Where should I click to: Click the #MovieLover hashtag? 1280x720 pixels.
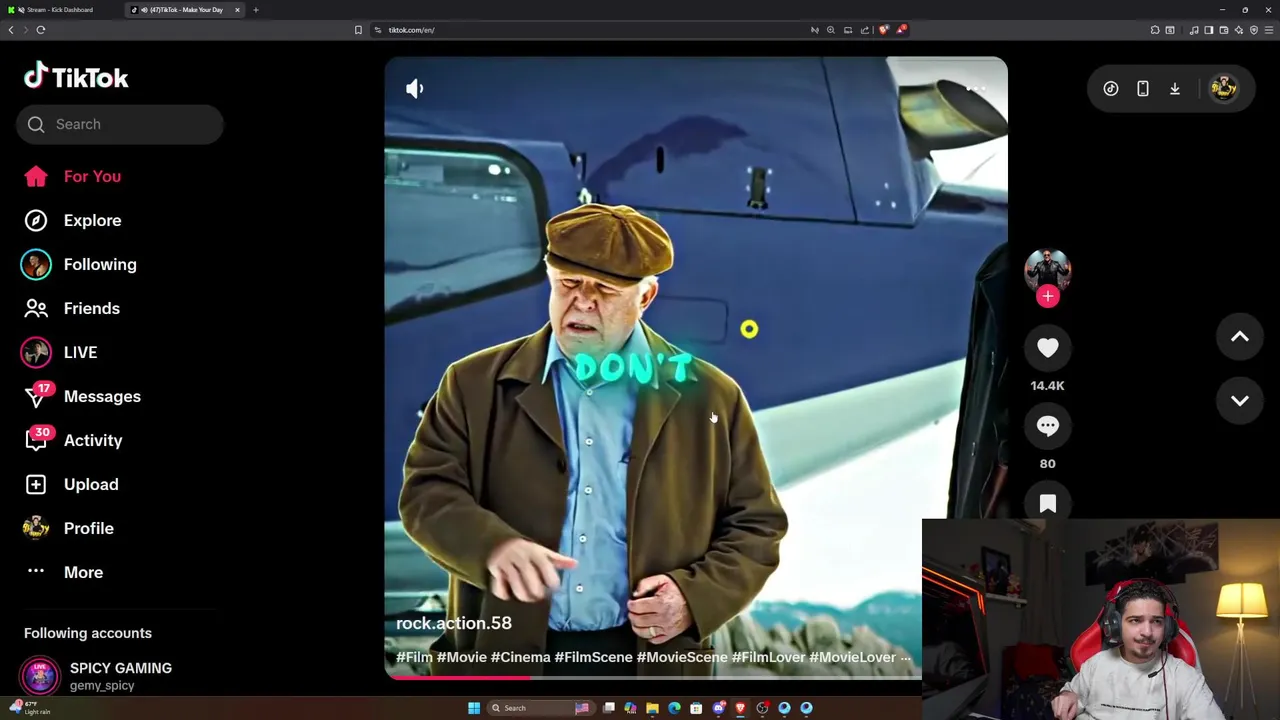click(853, 657)
